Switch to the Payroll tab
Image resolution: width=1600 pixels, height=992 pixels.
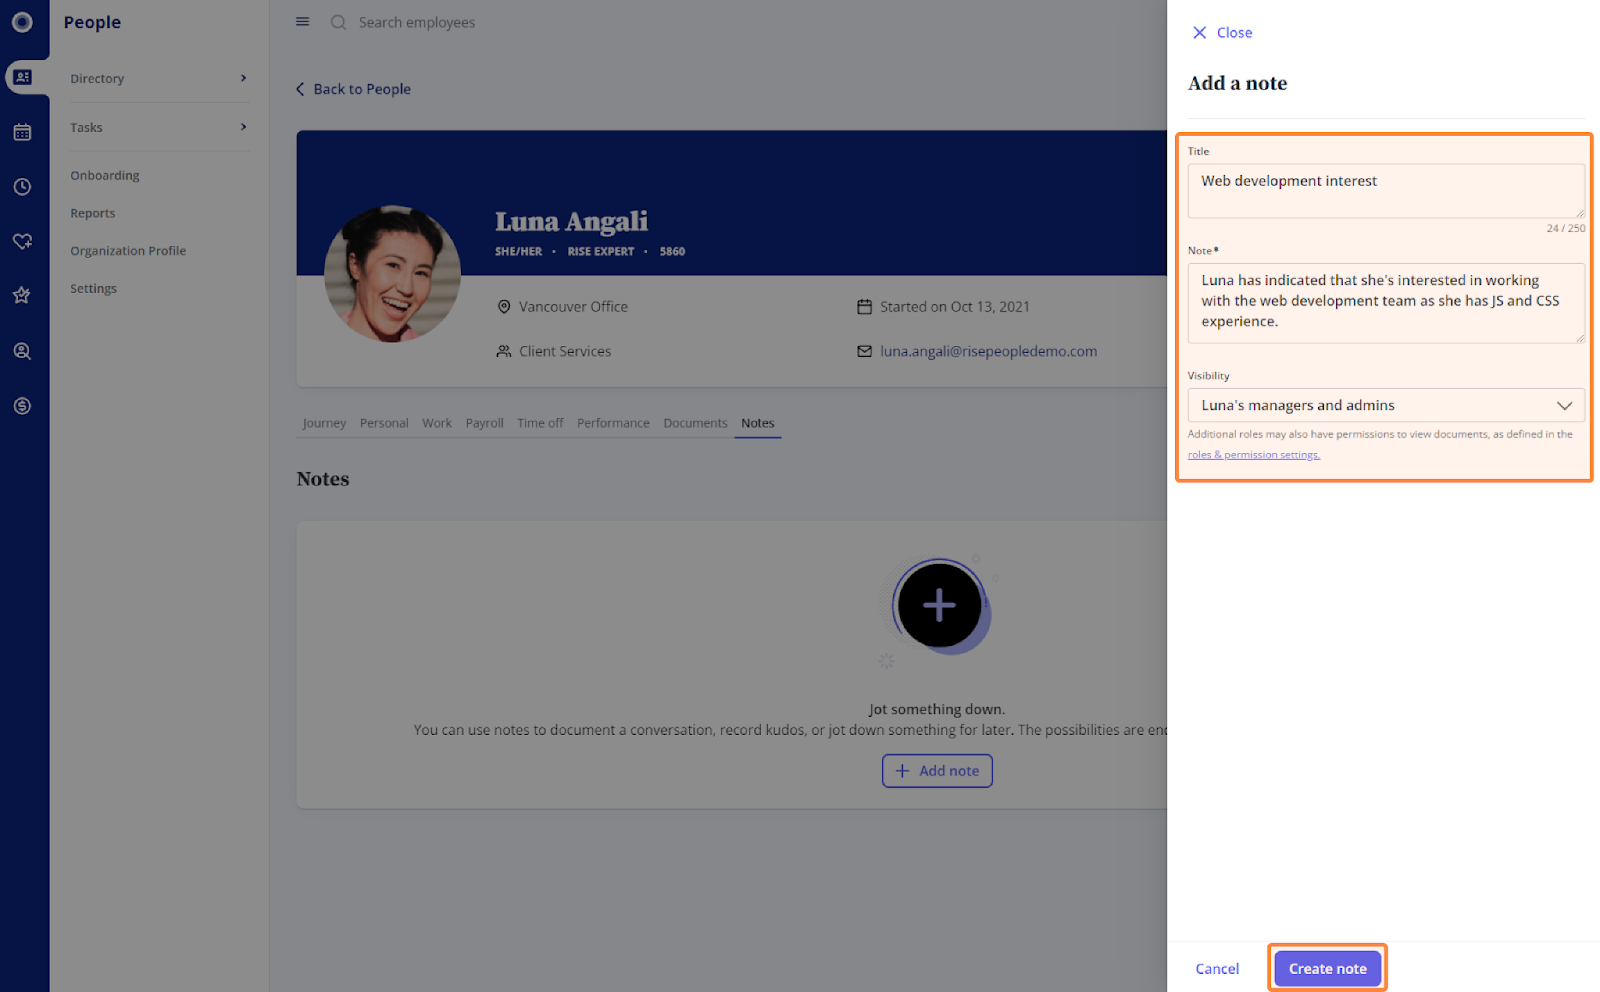coord(485,423)
